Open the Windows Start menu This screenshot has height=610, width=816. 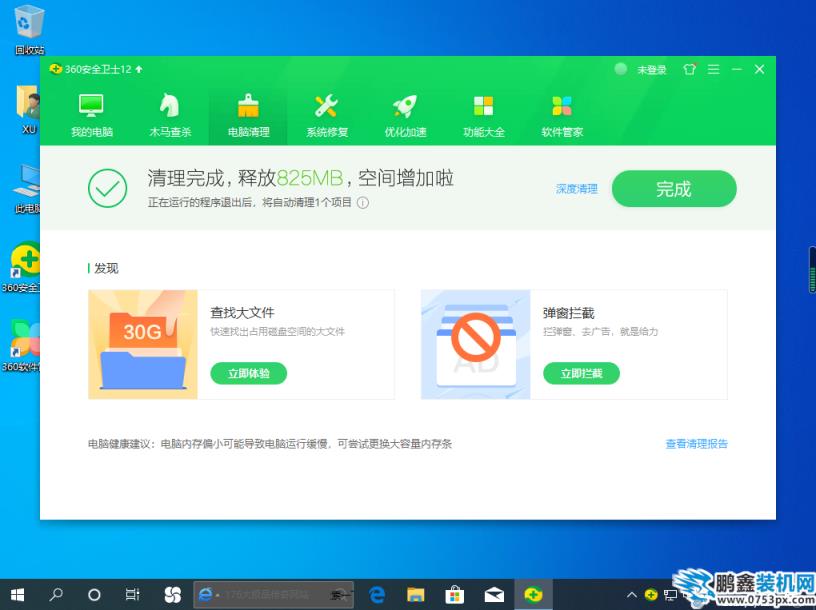(17, 594)
